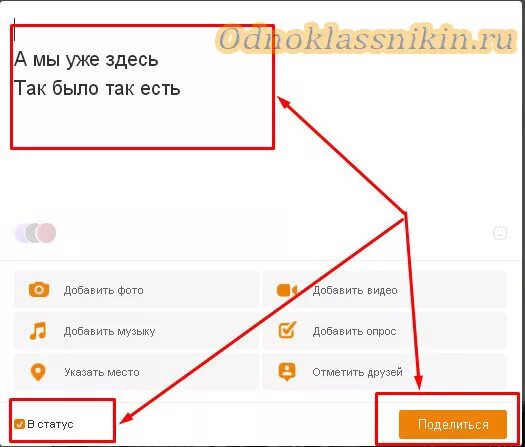Open «Указать место» option
The height and width of the screenshot is (447, 525).
pos(136,372)
